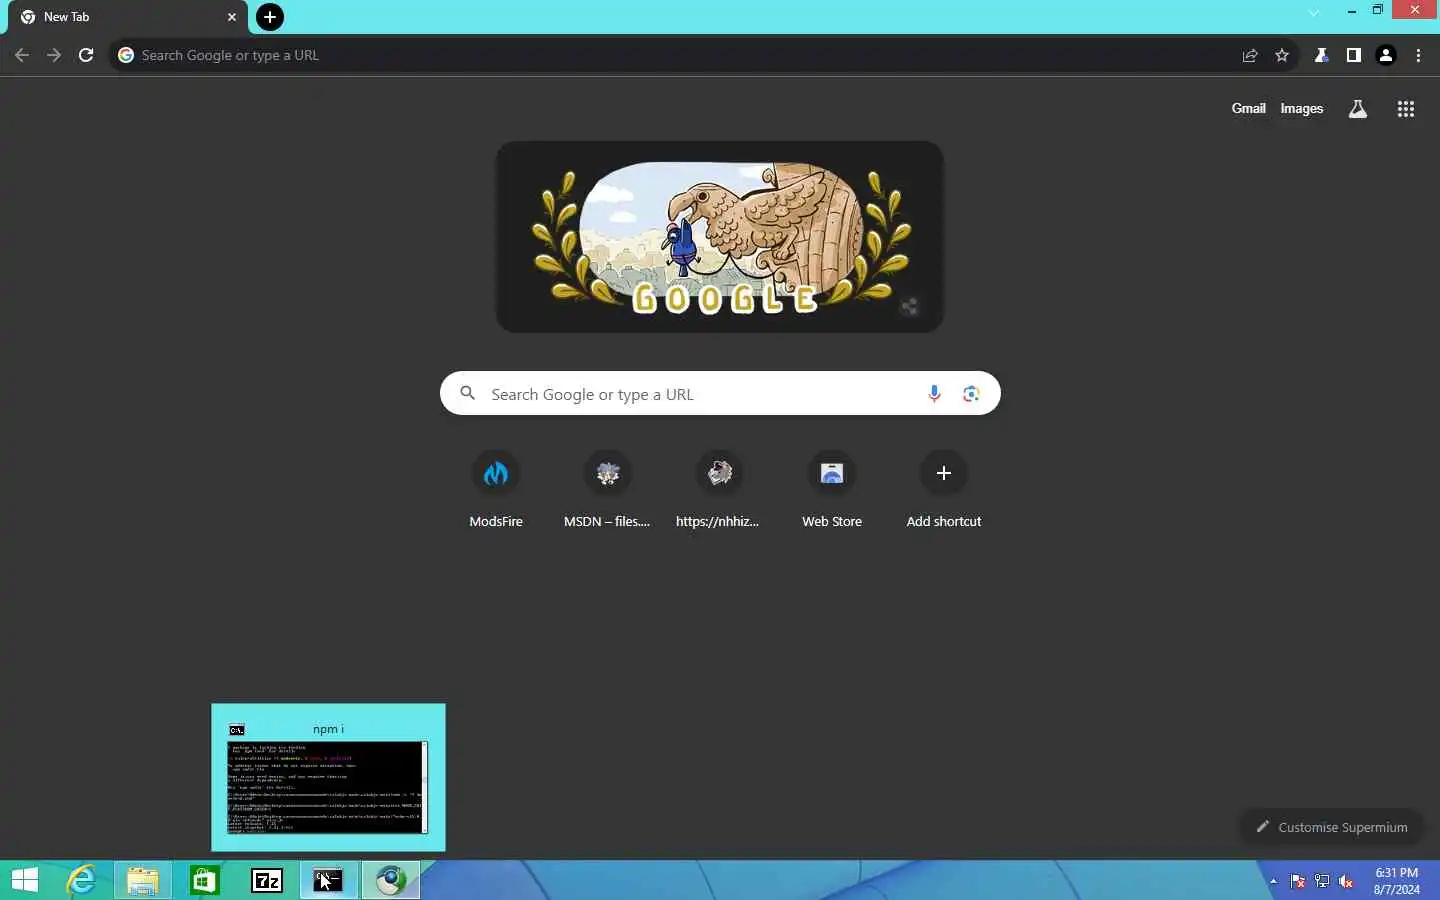Viewport: 1440px width, 900px height.
Task: Open the network tray icon
Action: pyautogui.click(x=1322, y=881)
